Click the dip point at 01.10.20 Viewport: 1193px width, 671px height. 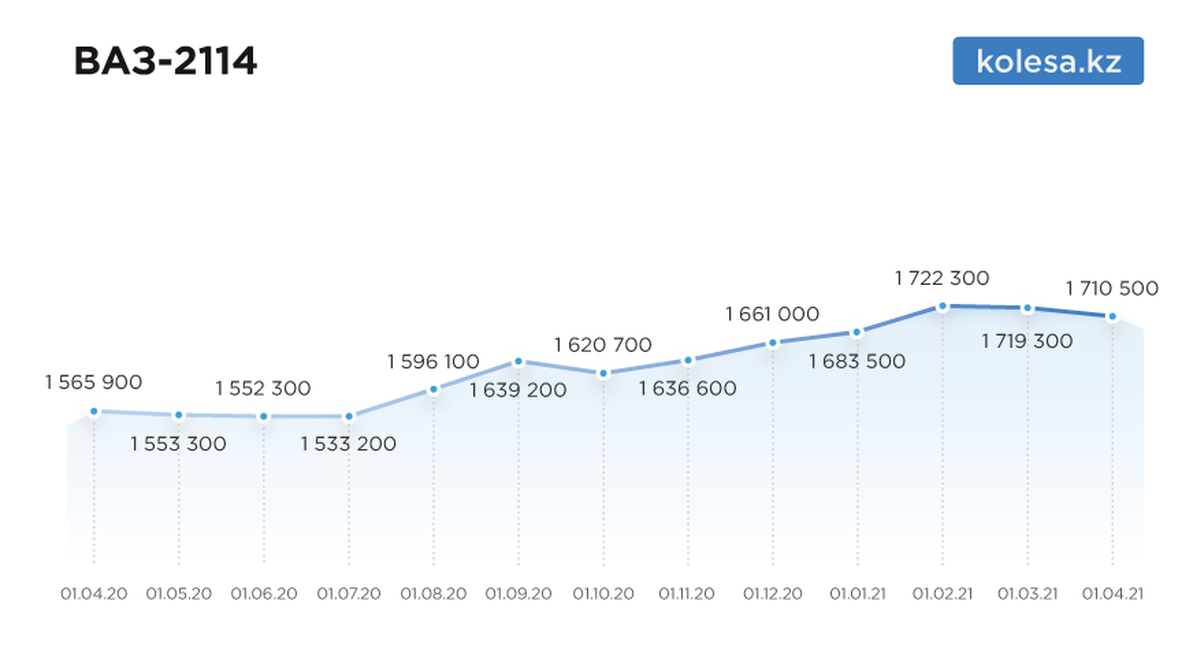(x=603, y=373)
